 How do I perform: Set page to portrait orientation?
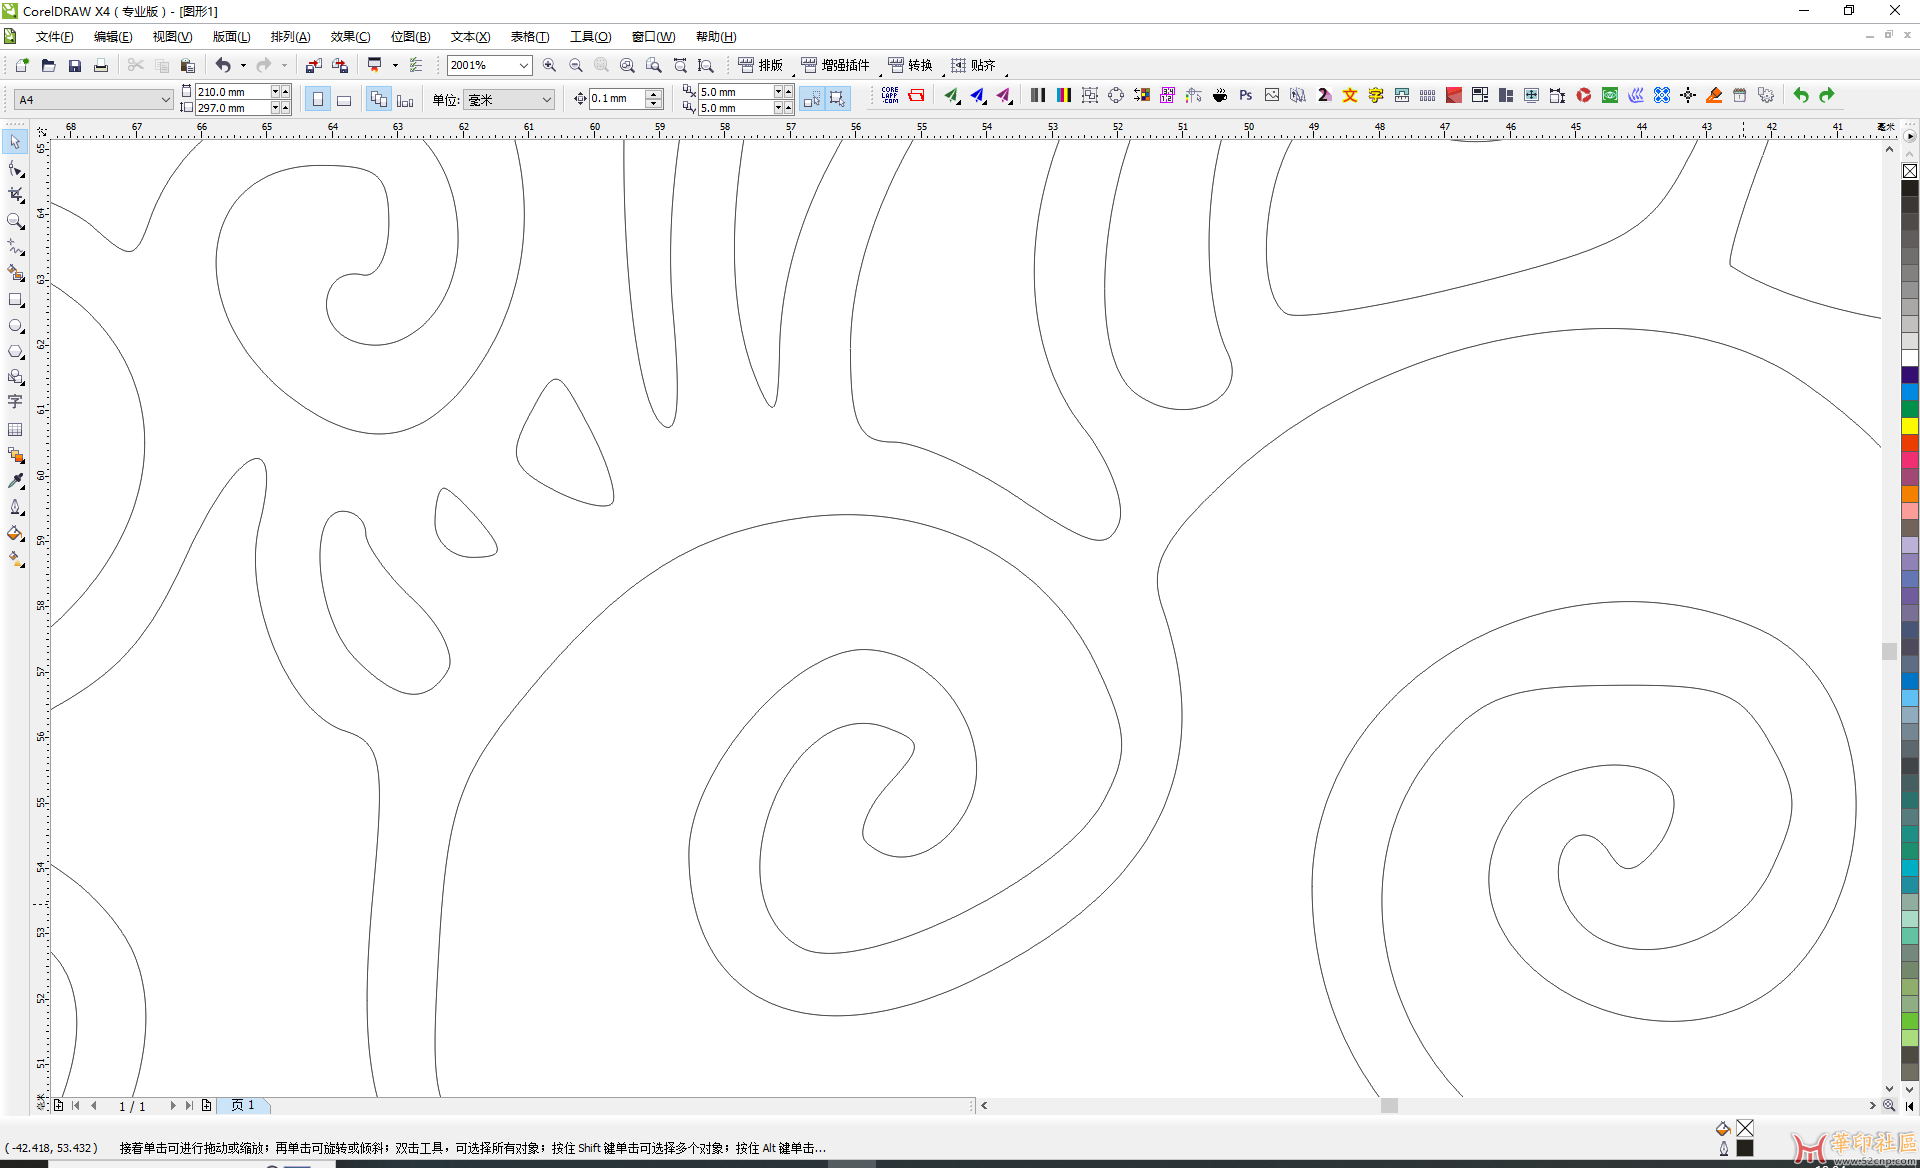(318, 99)
